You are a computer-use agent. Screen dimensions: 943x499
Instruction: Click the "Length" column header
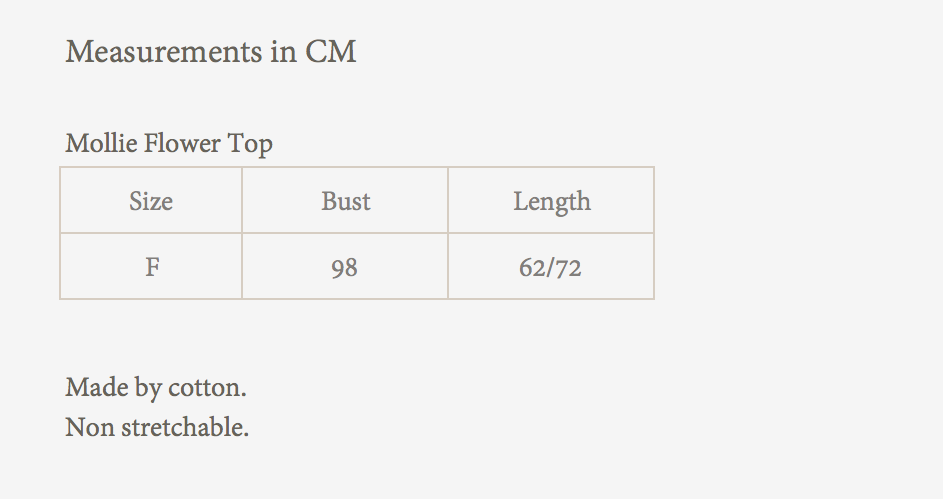click(x=552, y=202)
